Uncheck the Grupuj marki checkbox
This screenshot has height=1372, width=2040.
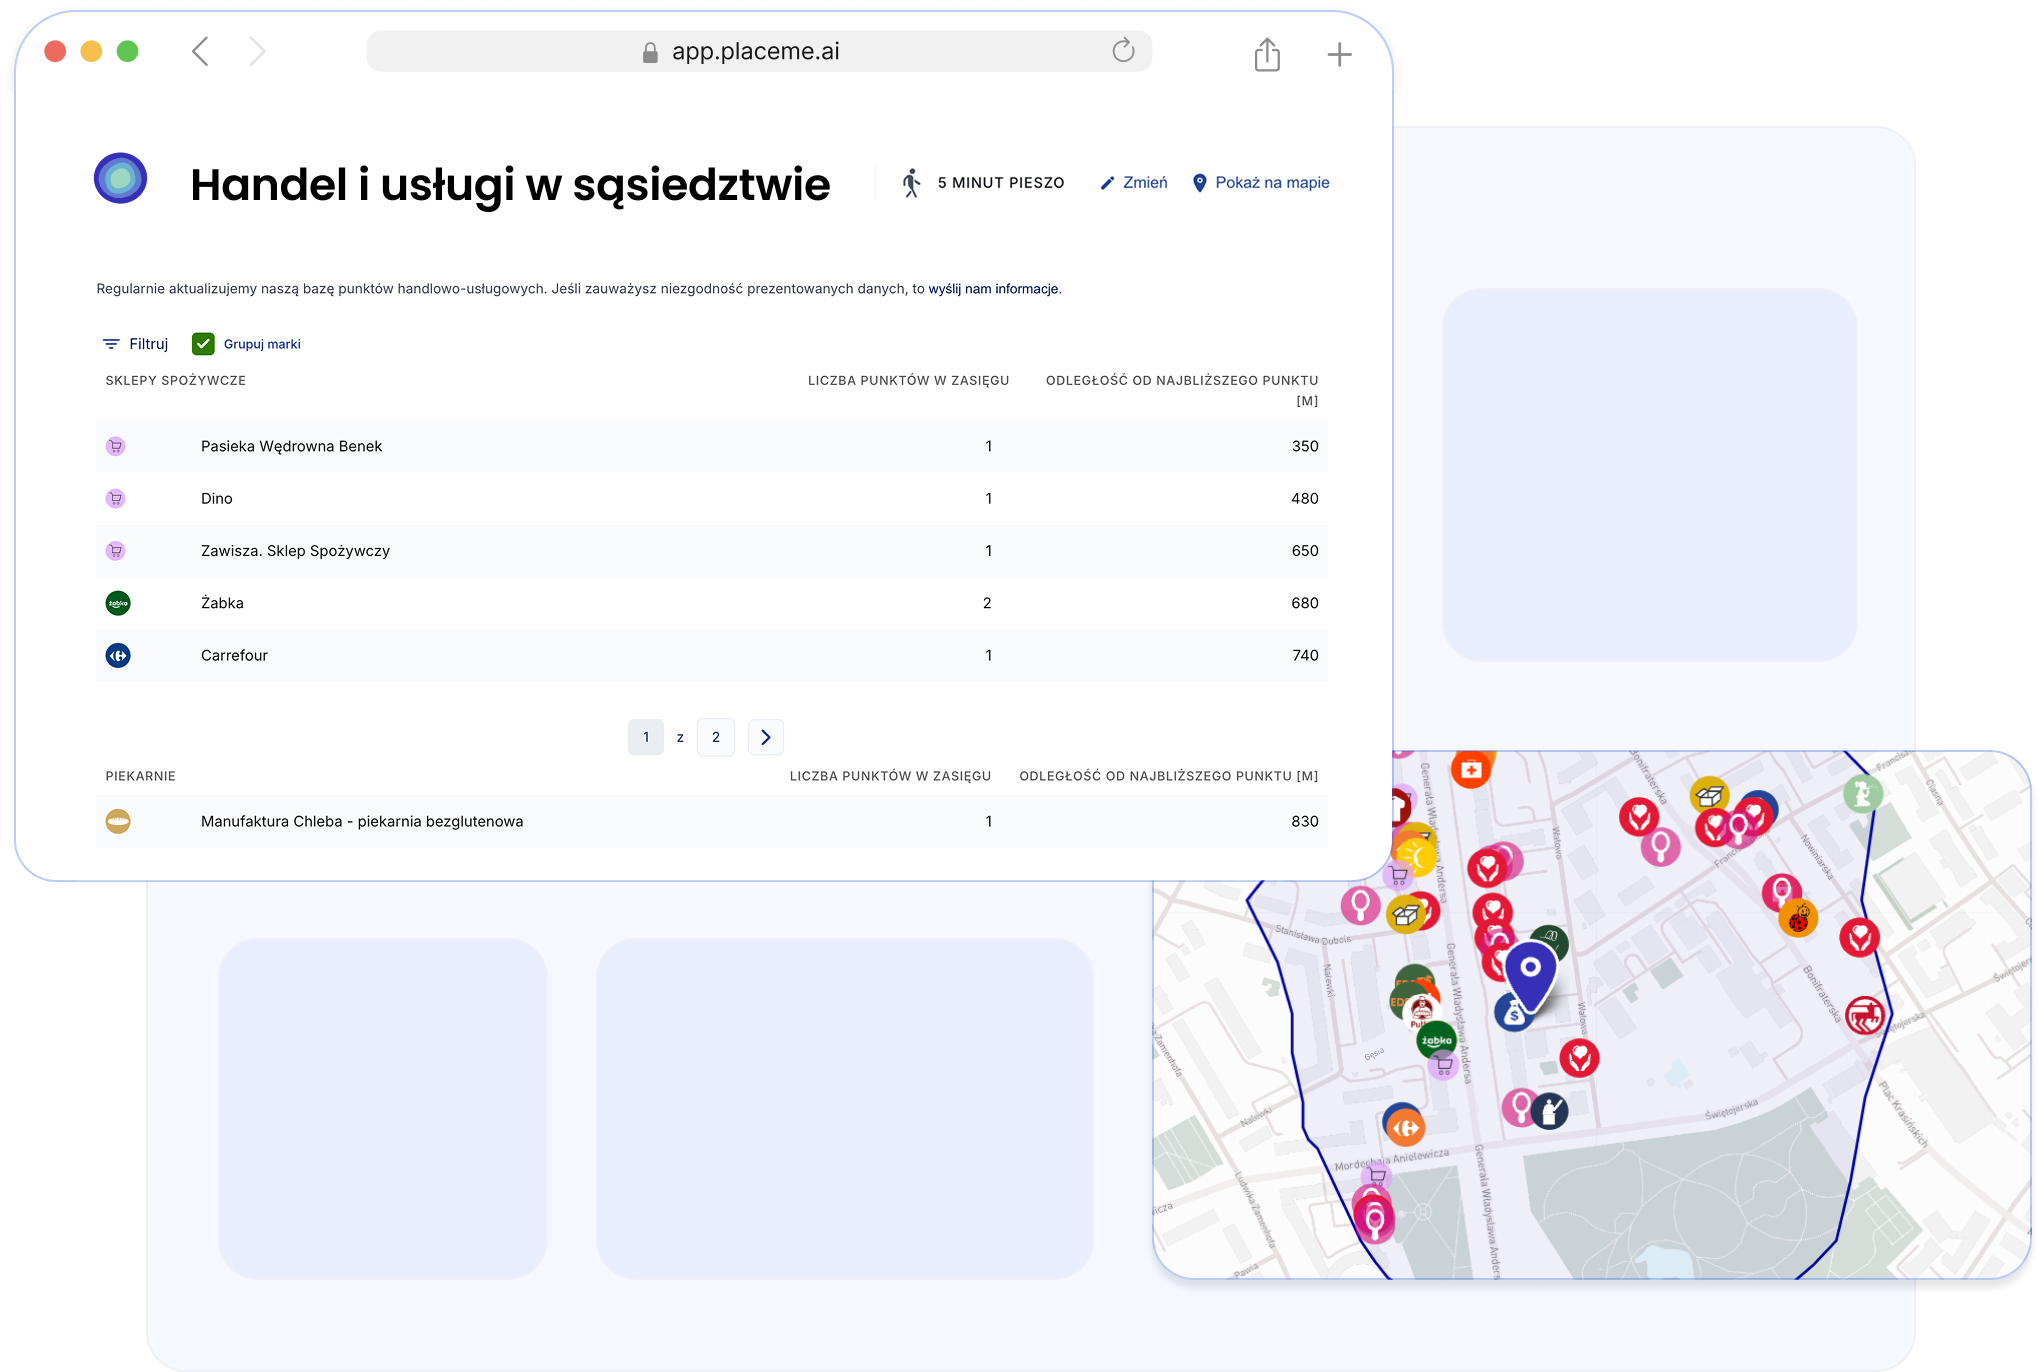[x=203, y=344]
